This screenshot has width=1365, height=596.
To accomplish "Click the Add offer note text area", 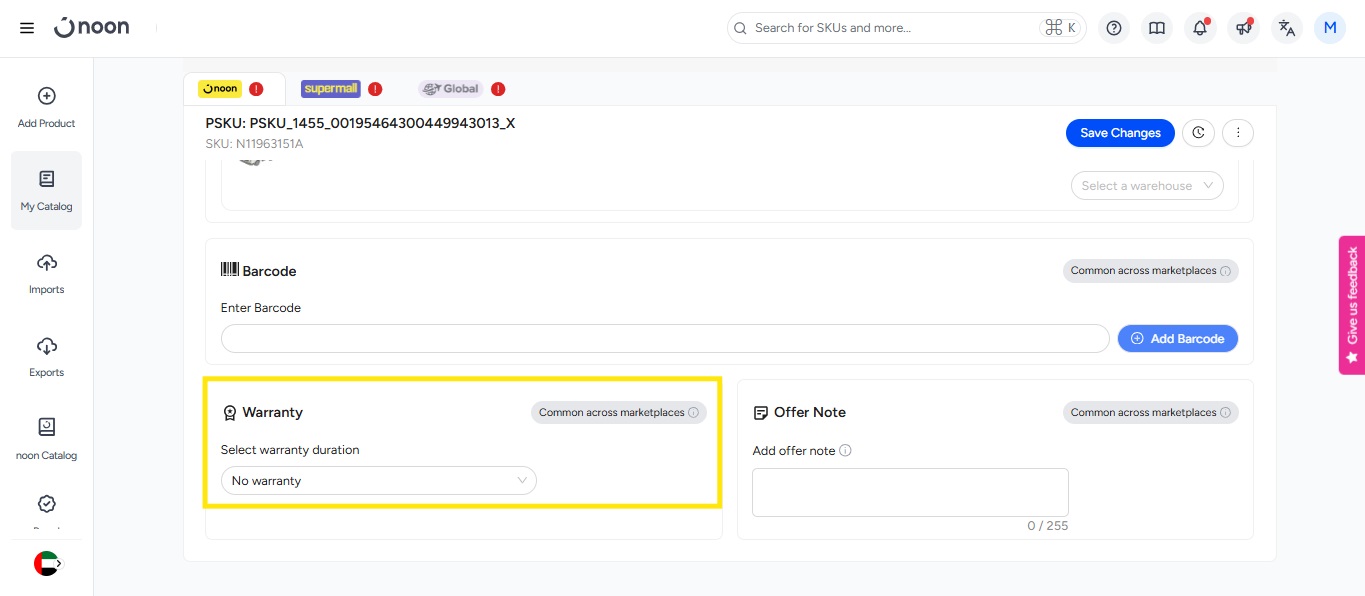I will click(x=910, y=492).
